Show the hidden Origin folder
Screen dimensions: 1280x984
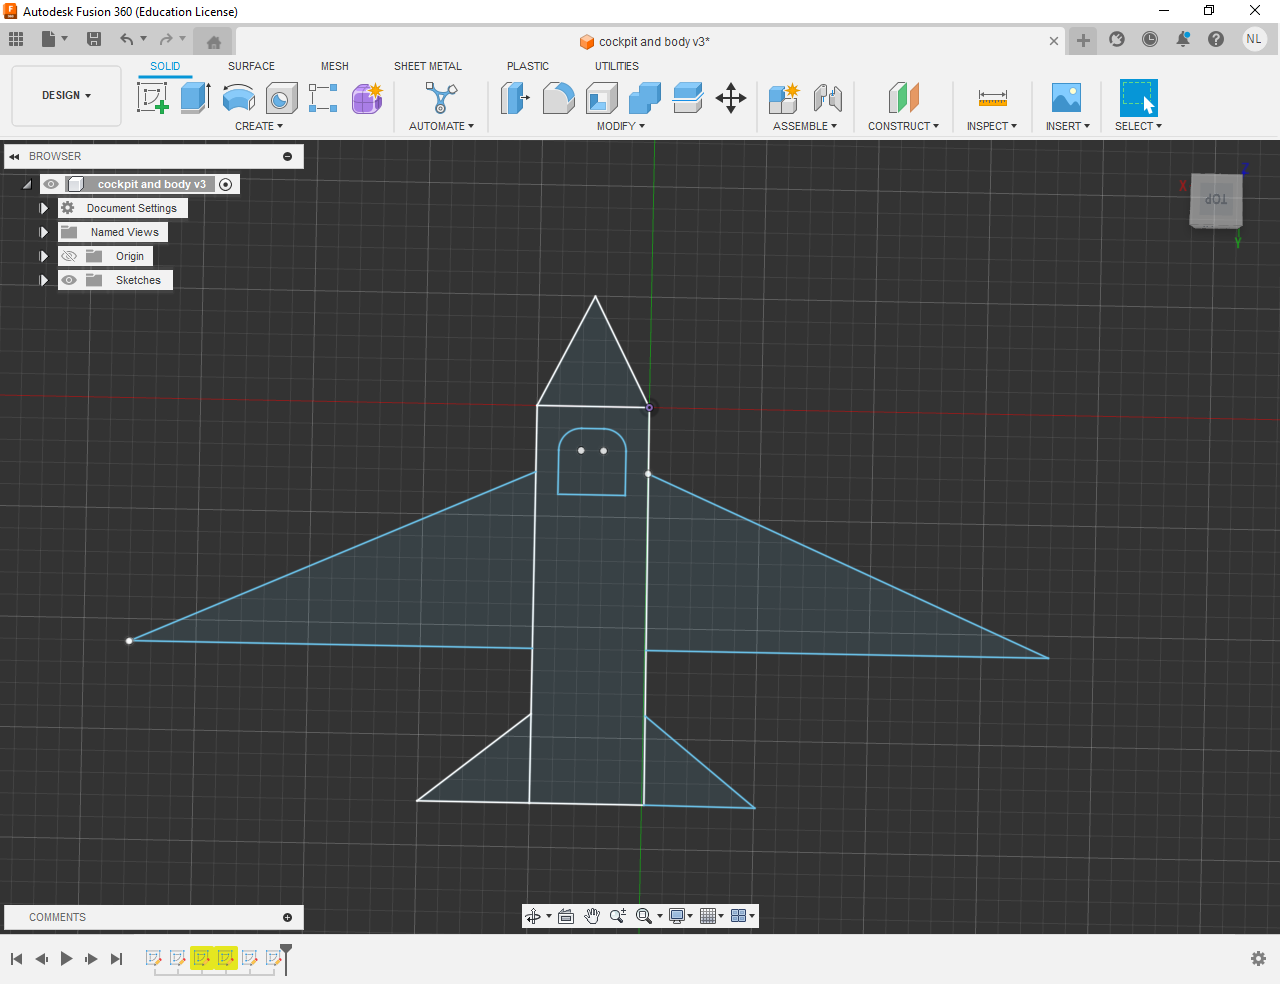(x=69, y=256)
